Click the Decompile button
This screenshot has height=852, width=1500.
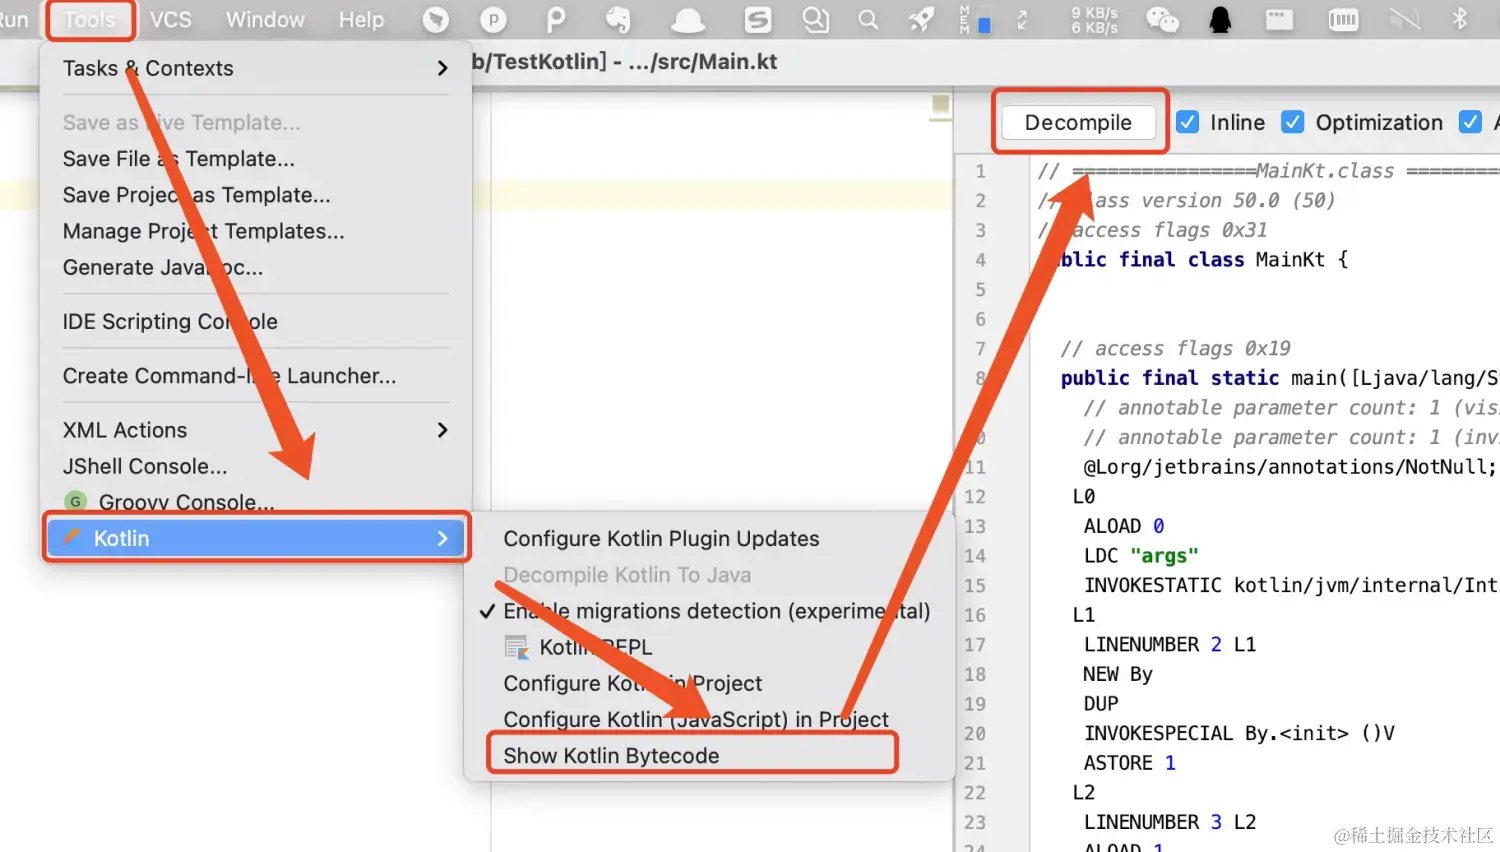[1078, 122]
